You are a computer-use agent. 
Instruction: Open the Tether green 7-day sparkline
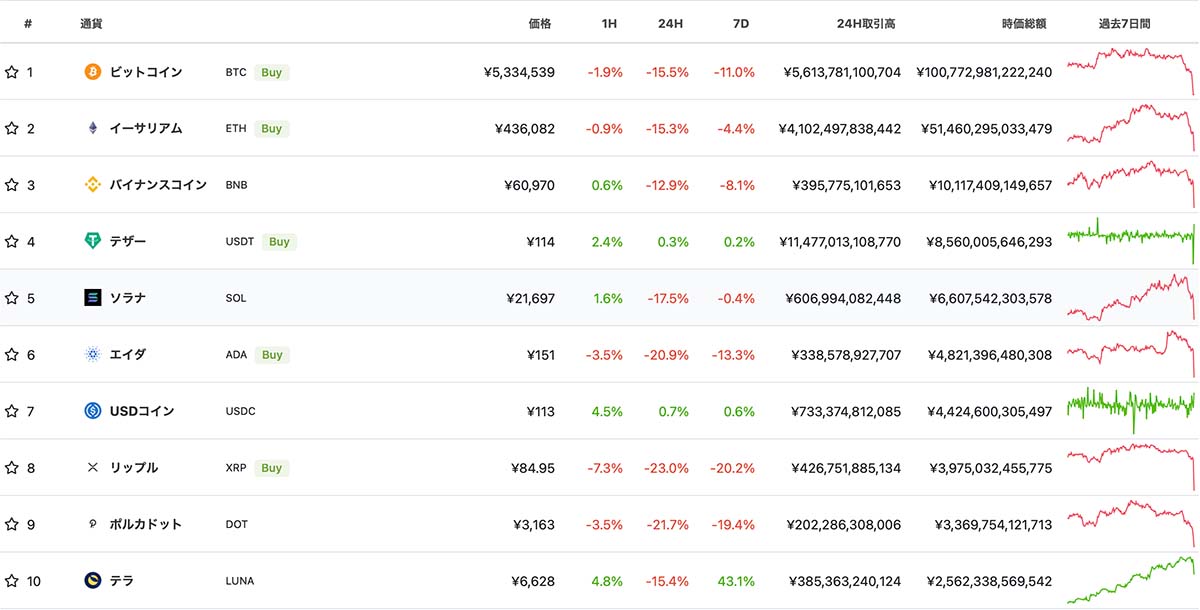(x=1131, y=240)
